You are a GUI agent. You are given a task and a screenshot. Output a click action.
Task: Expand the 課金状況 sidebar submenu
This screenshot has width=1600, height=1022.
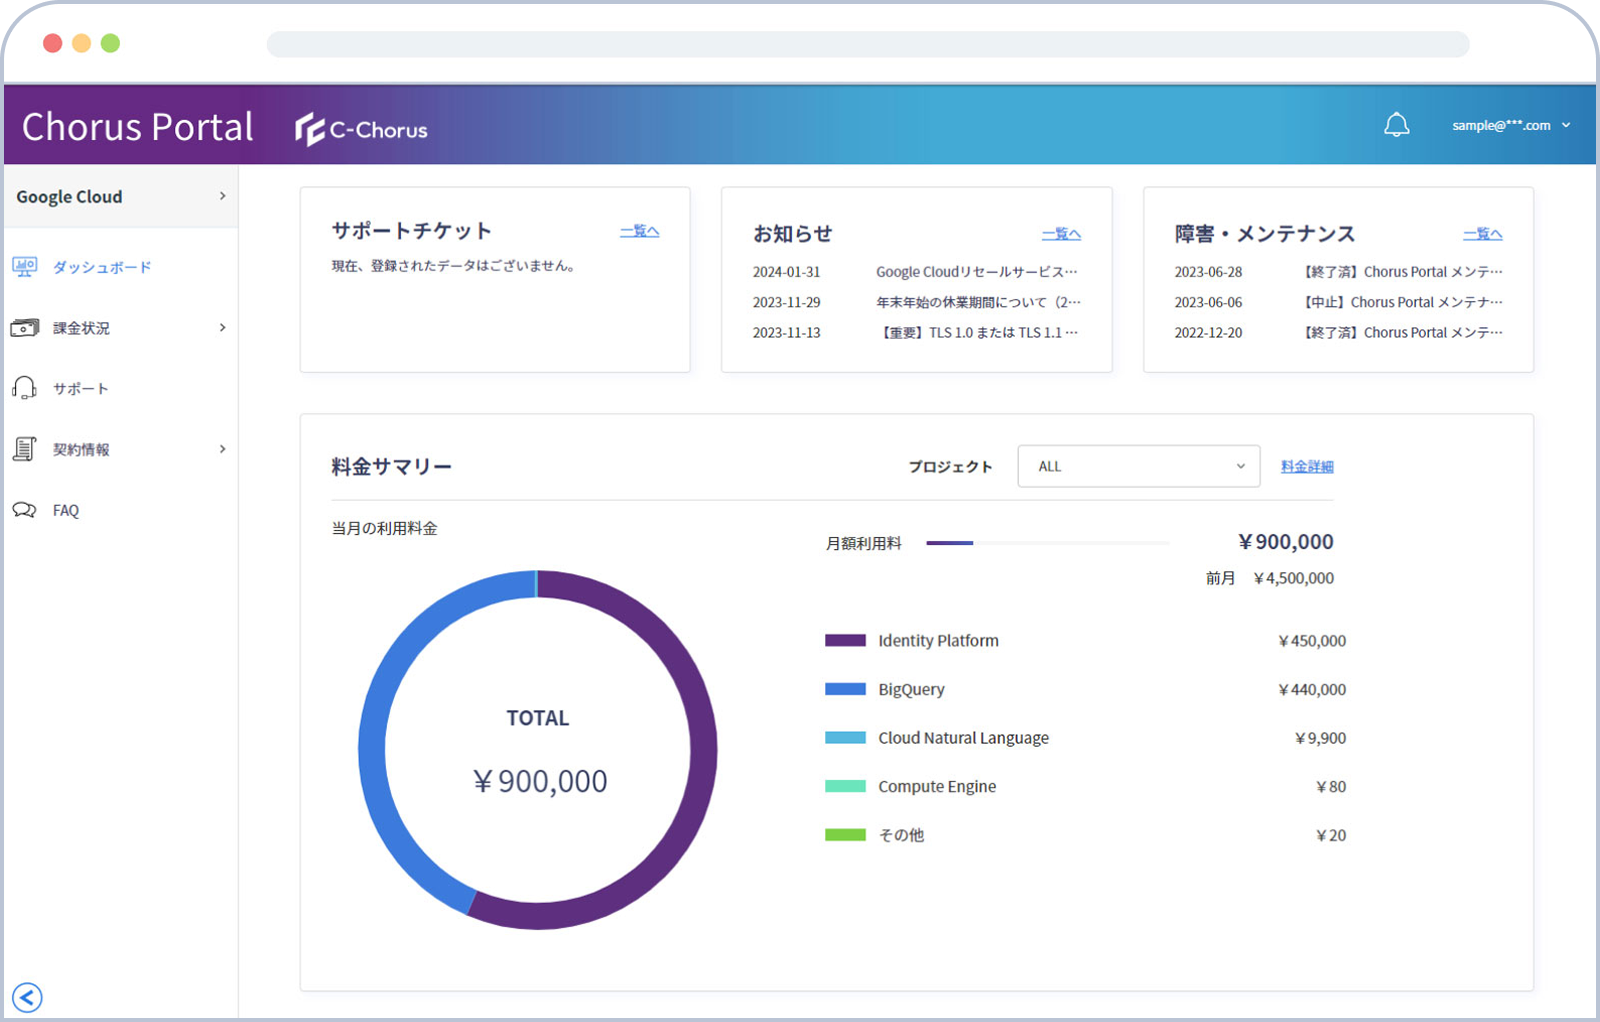[x=222, y=327]
